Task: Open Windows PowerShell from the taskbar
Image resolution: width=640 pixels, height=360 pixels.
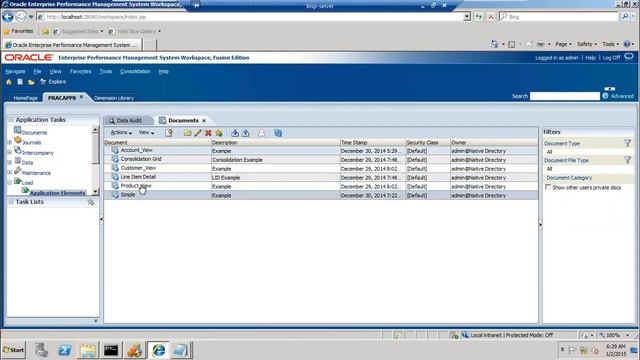Action: click(64, 350)
